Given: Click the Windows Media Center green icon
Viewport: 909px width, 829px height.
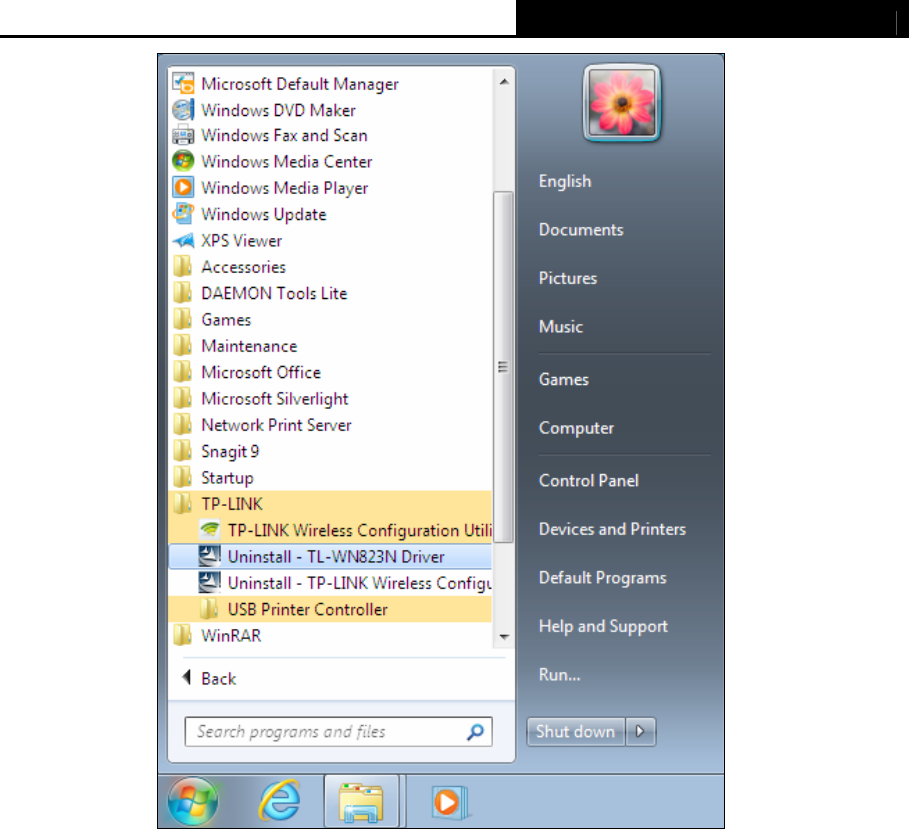Looking at the screenshot, I should [x=183, y=161].
